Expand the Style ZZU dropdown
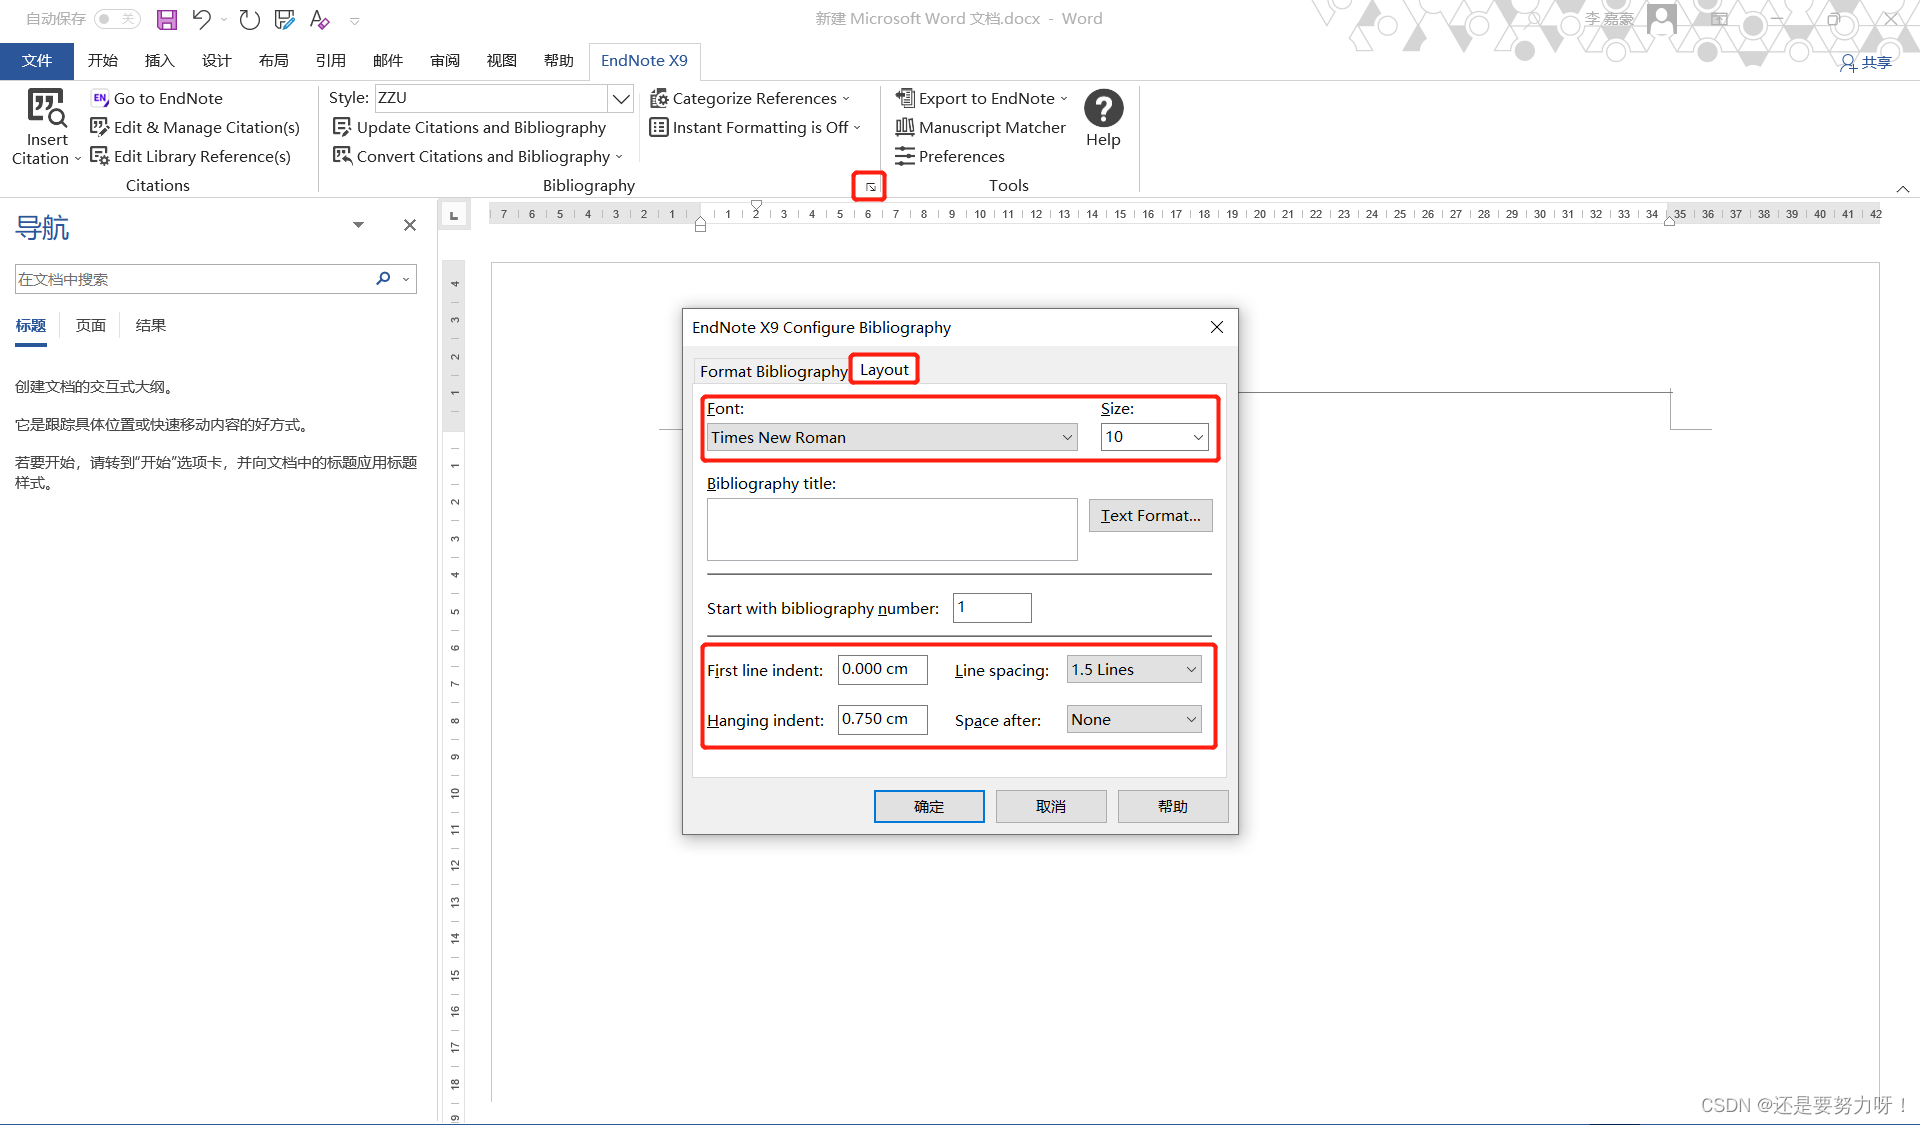The width and height of the screenshot is (1920, 1125). tap(621, 98)
